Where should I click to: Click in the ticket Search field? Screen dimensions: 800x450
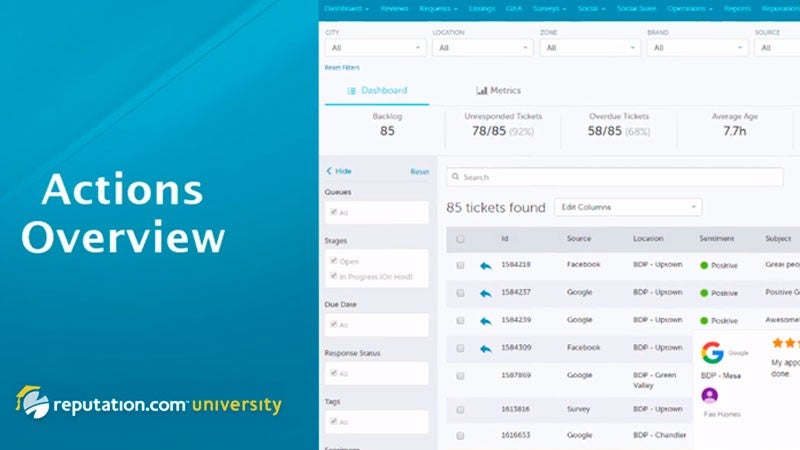pos(615,177)
